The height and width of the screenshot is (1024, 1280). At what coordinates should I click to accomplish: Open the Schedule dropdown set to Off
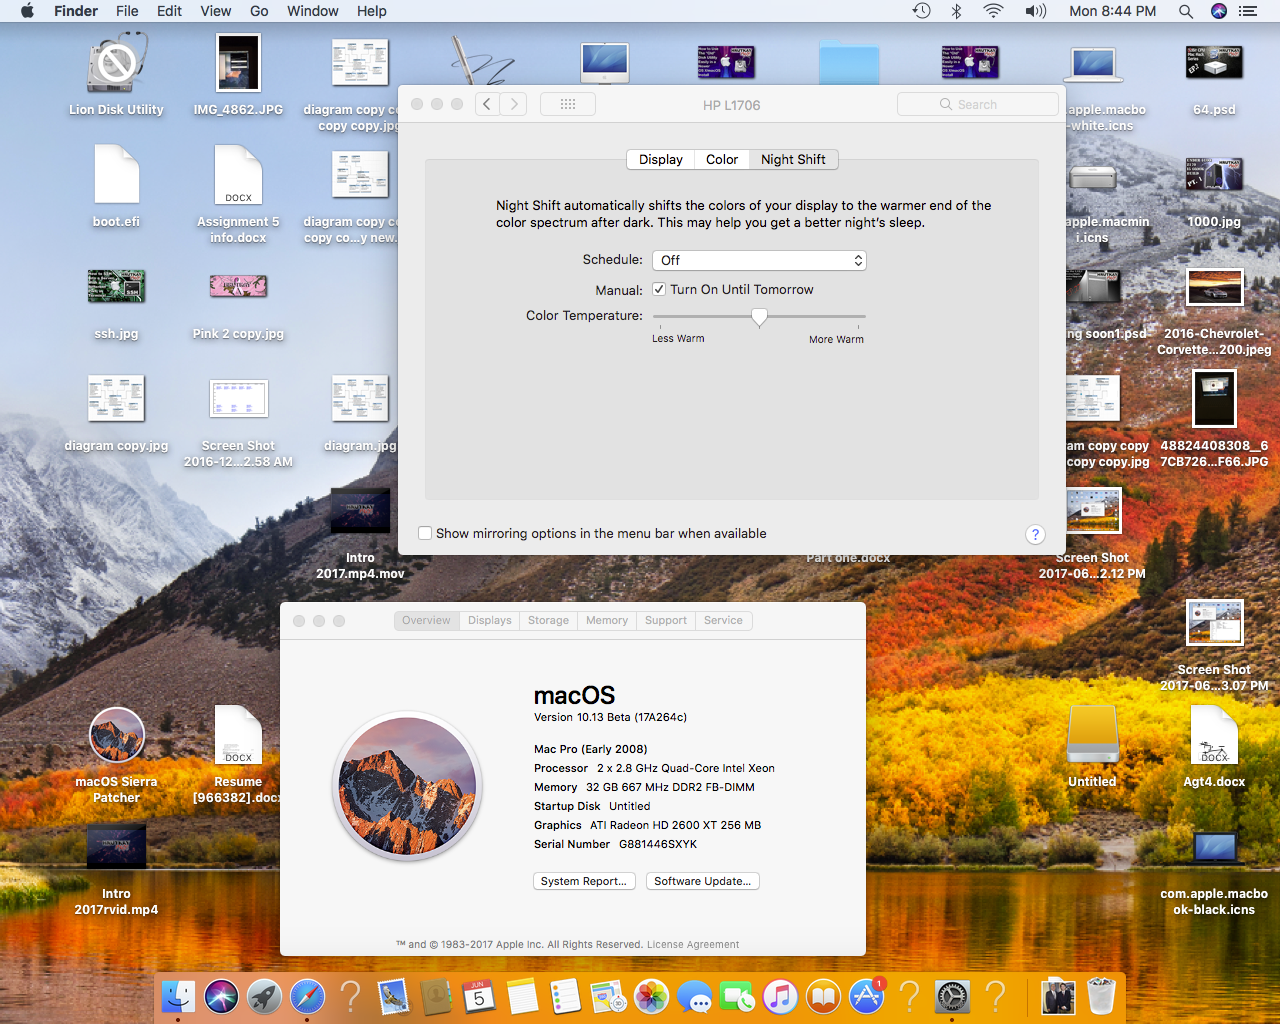click(759, 260)
